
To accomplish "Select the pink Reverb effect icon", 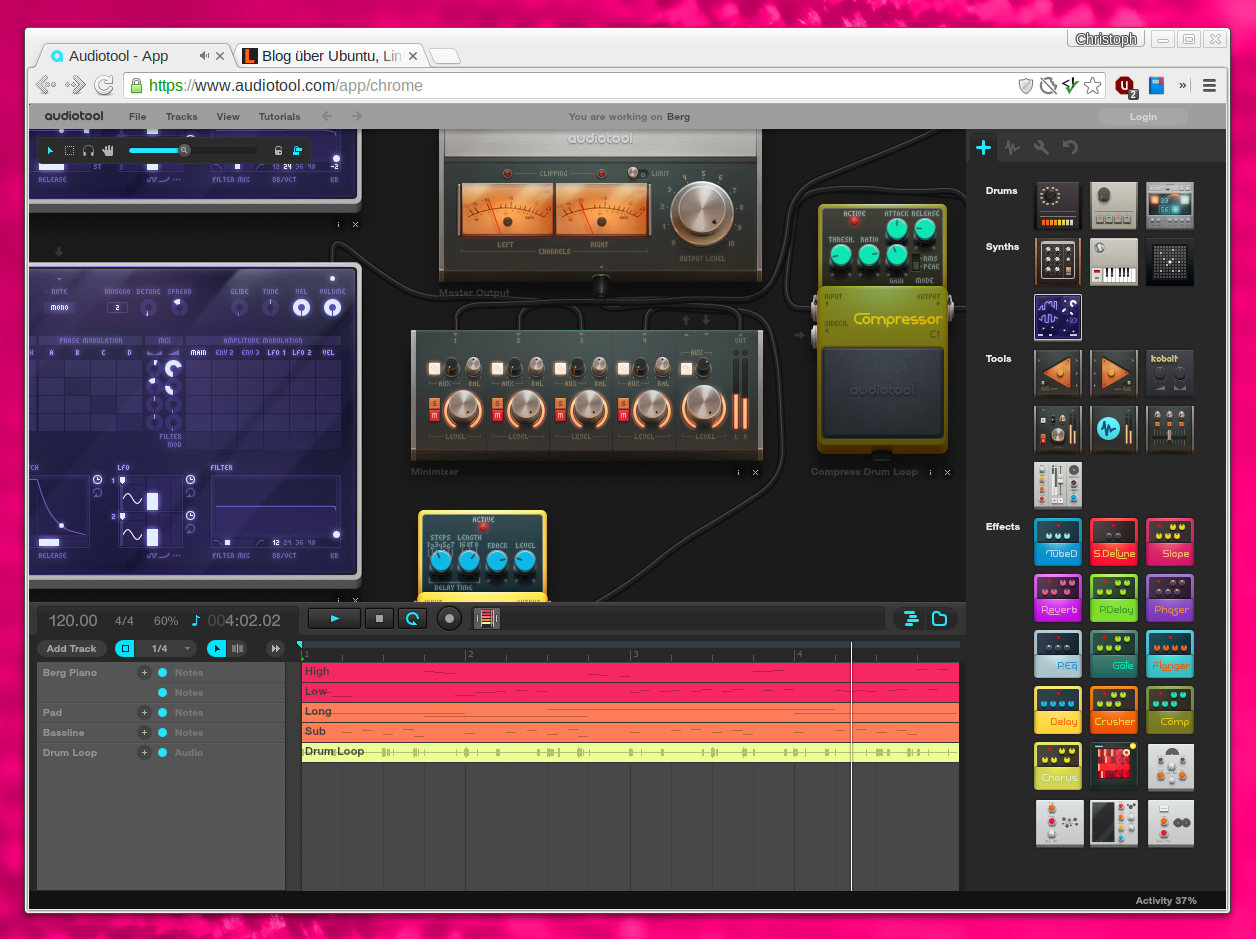I will (x=1058, y=597).
